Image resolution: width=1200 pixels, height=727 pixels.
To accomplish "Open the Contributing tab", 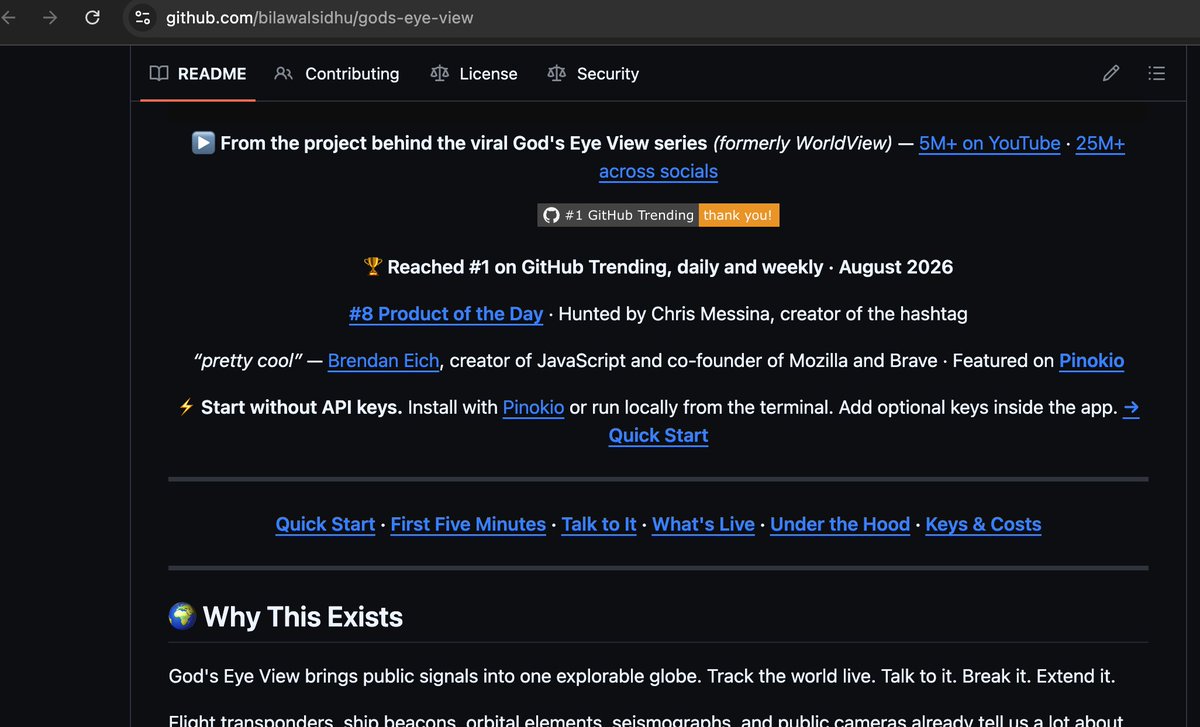I will [x=337, y=73].
